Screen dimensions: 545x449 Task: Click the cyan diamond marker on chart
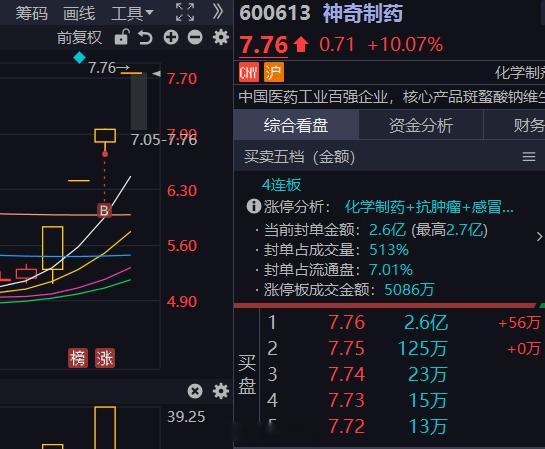coord(80,58)
